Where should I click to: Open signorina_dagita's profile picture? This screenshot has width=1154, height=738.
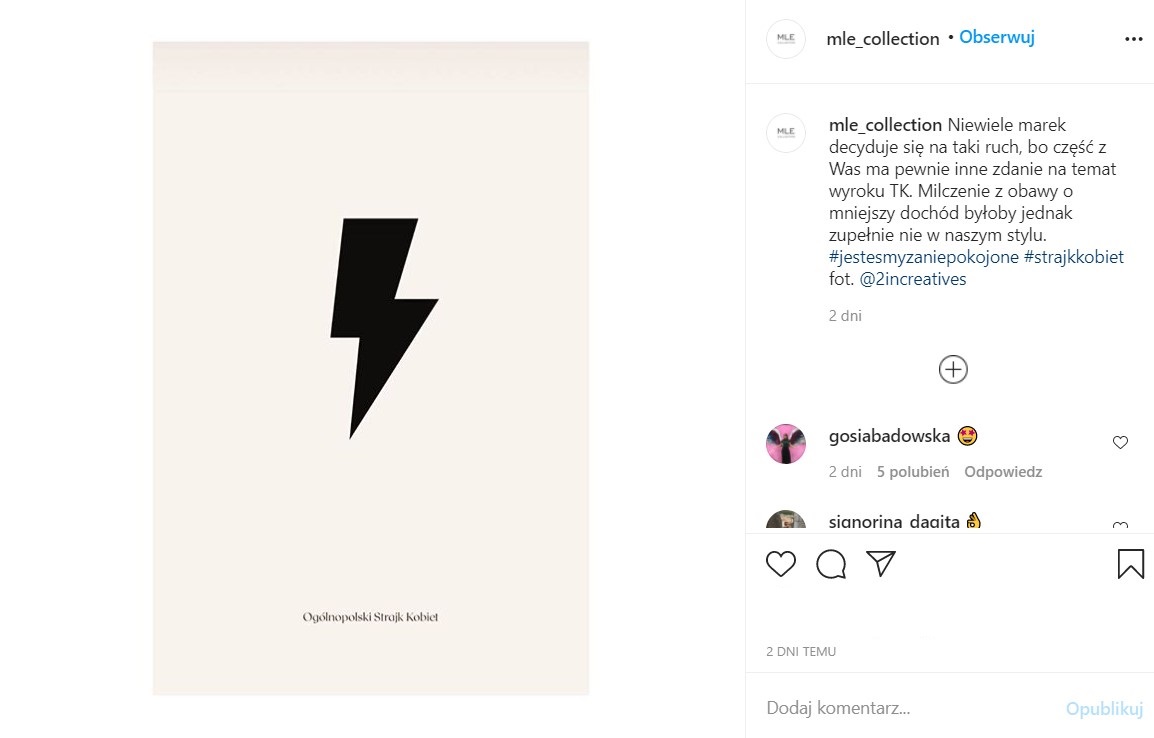(786, 523)
